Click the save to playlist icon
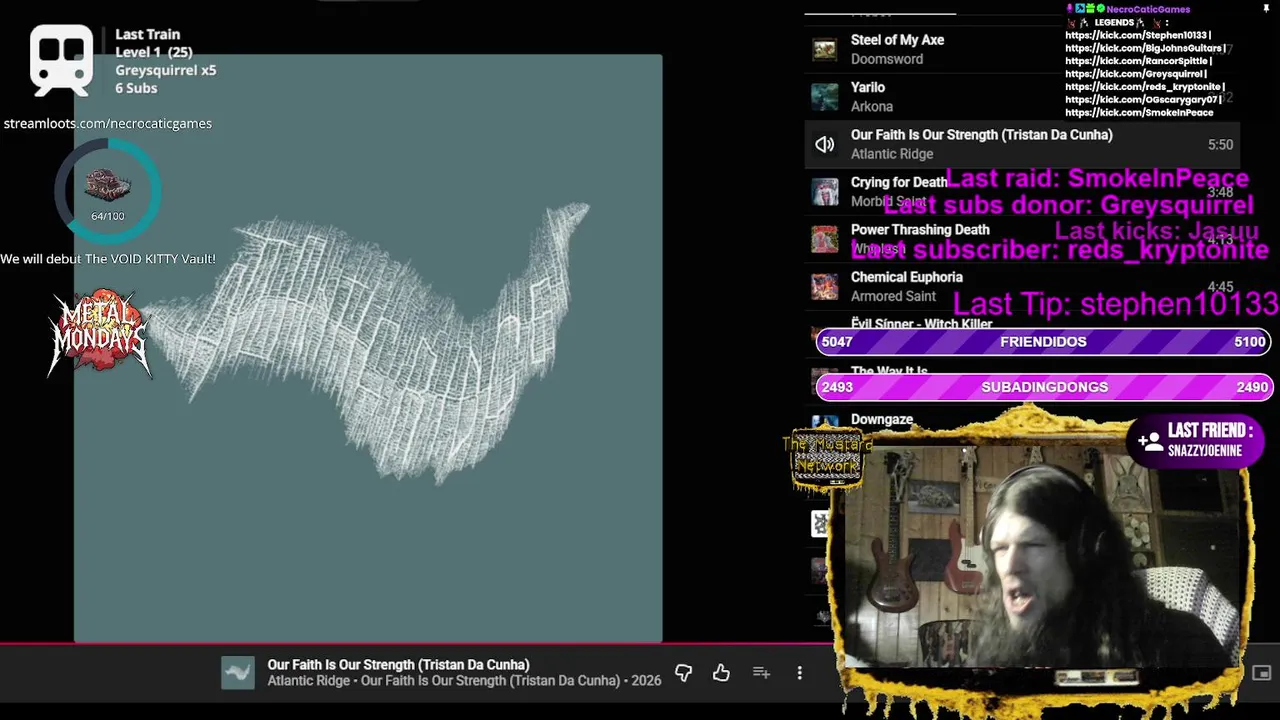Screen dimensions: 1280x720 (x=761, y=673)
